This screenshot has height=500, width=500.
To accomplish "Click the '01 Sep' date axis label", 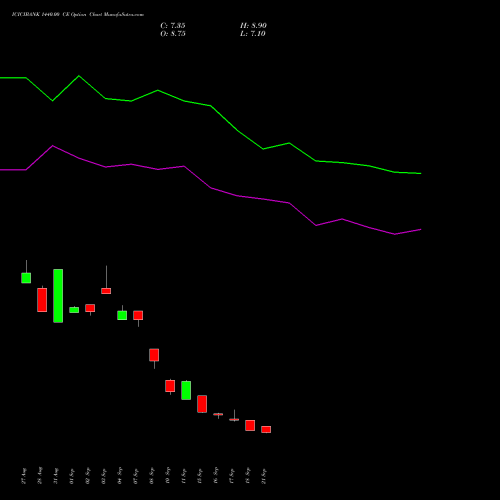I will click(x=72, y=476).
